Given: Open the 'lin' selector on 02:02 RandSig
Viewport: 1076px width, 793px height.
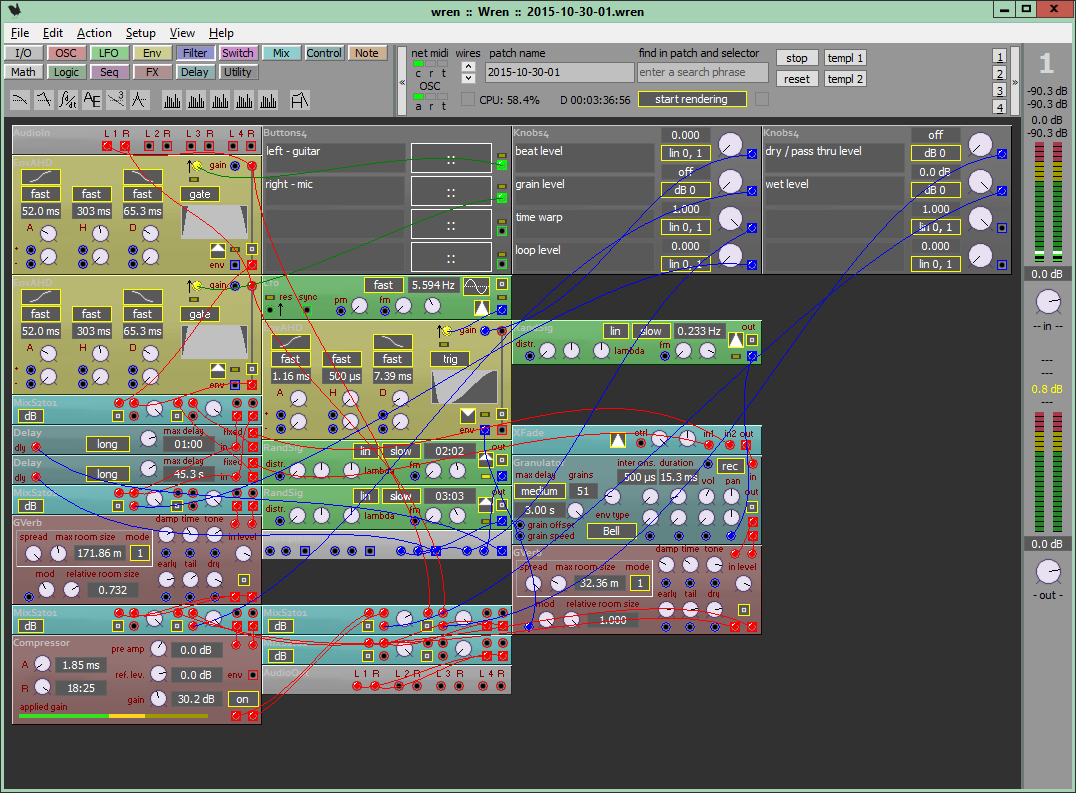Looking at the screenshot, I should pyautogui.click(x=366, y=451).
